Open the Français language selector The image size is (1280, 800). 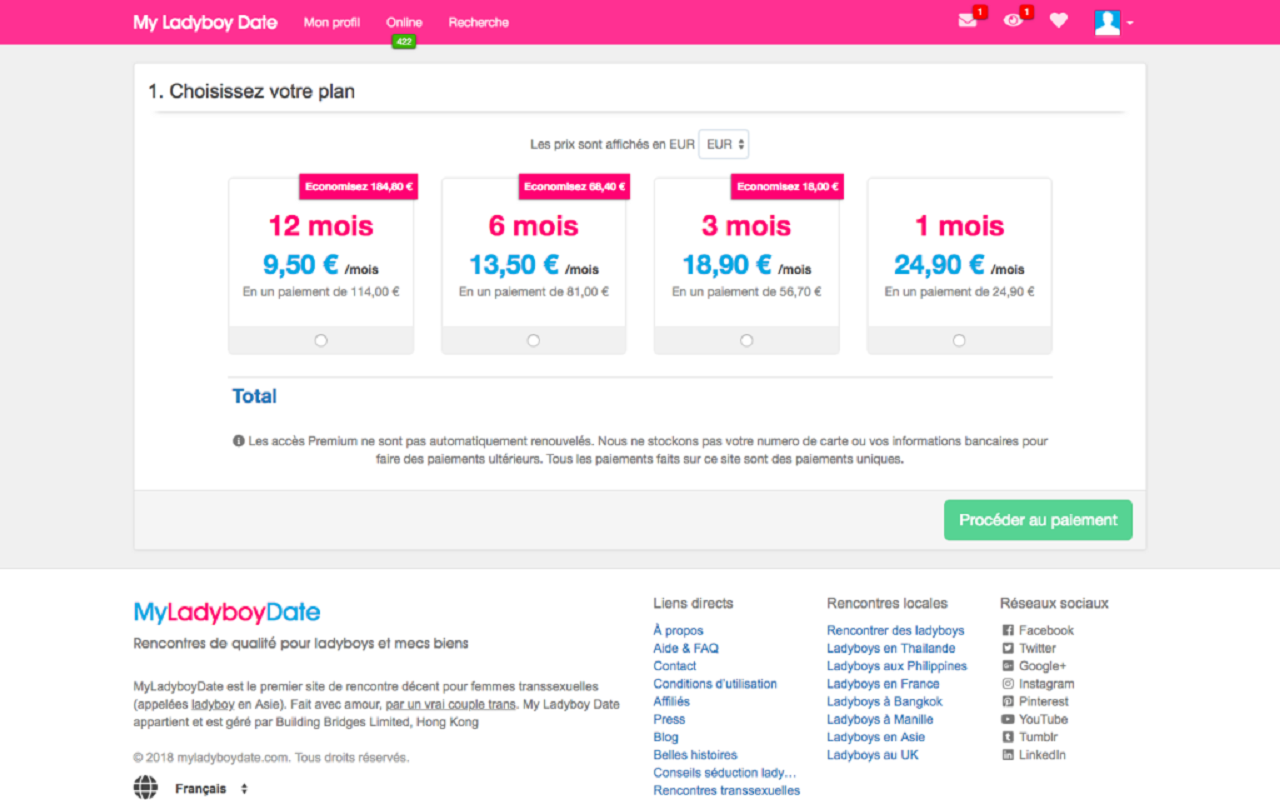(210, 789)
